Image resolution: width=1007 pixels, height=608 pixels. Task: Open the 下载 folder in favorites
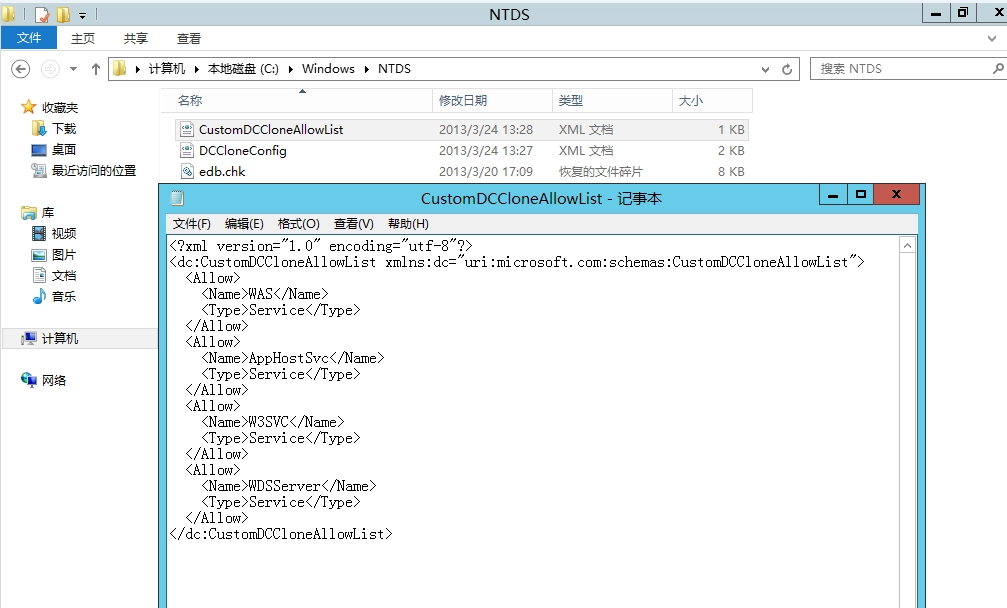tap(63, 129)
